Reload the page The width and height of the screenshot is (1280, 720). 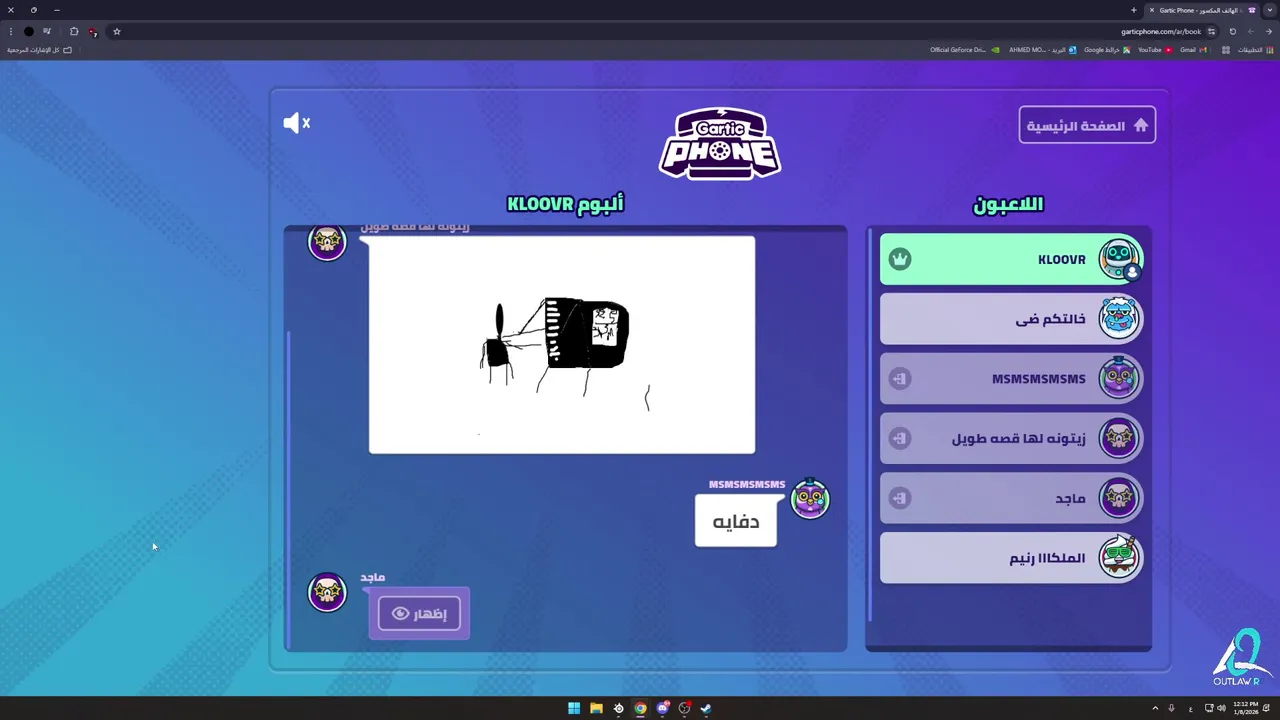tap(1233, 31)
